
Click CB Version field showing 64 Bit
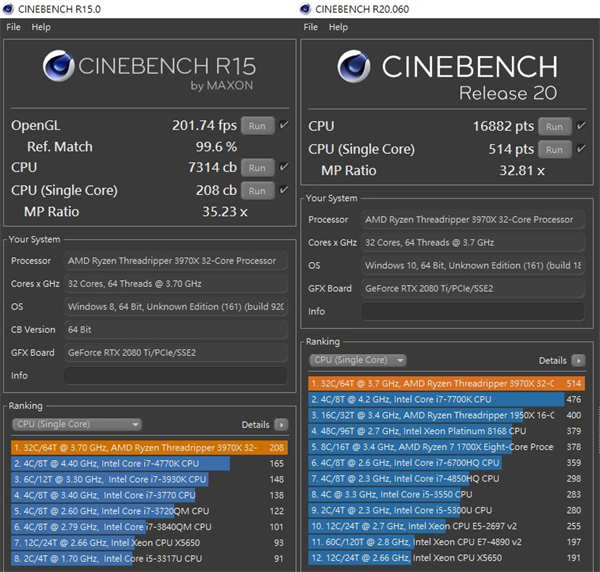(176, 330)
